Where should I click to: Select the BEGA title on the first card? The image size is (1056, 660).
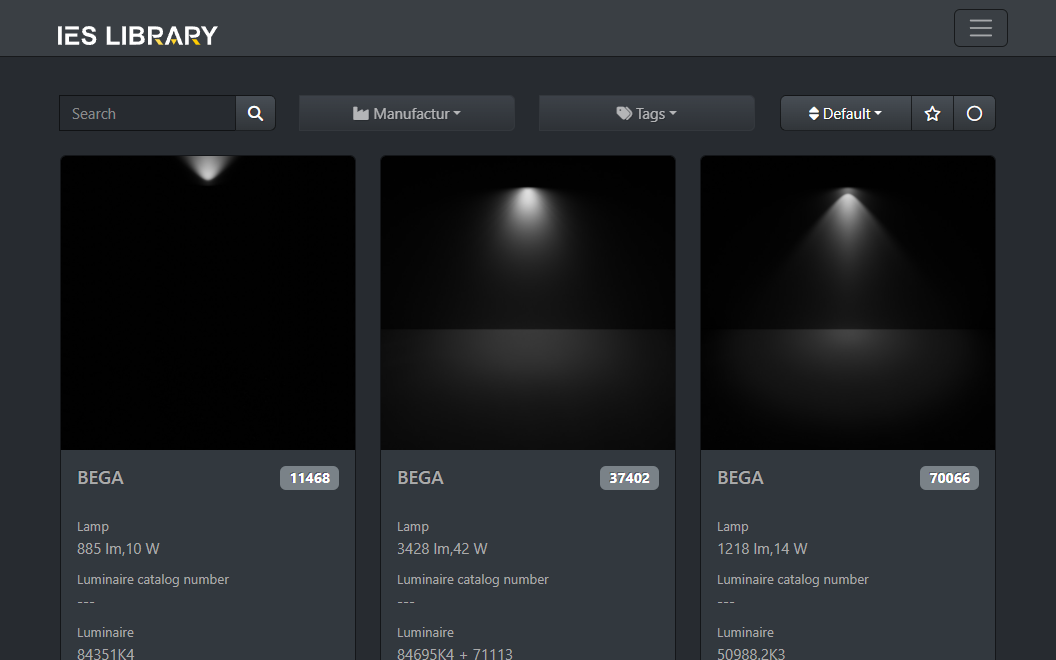101,478
